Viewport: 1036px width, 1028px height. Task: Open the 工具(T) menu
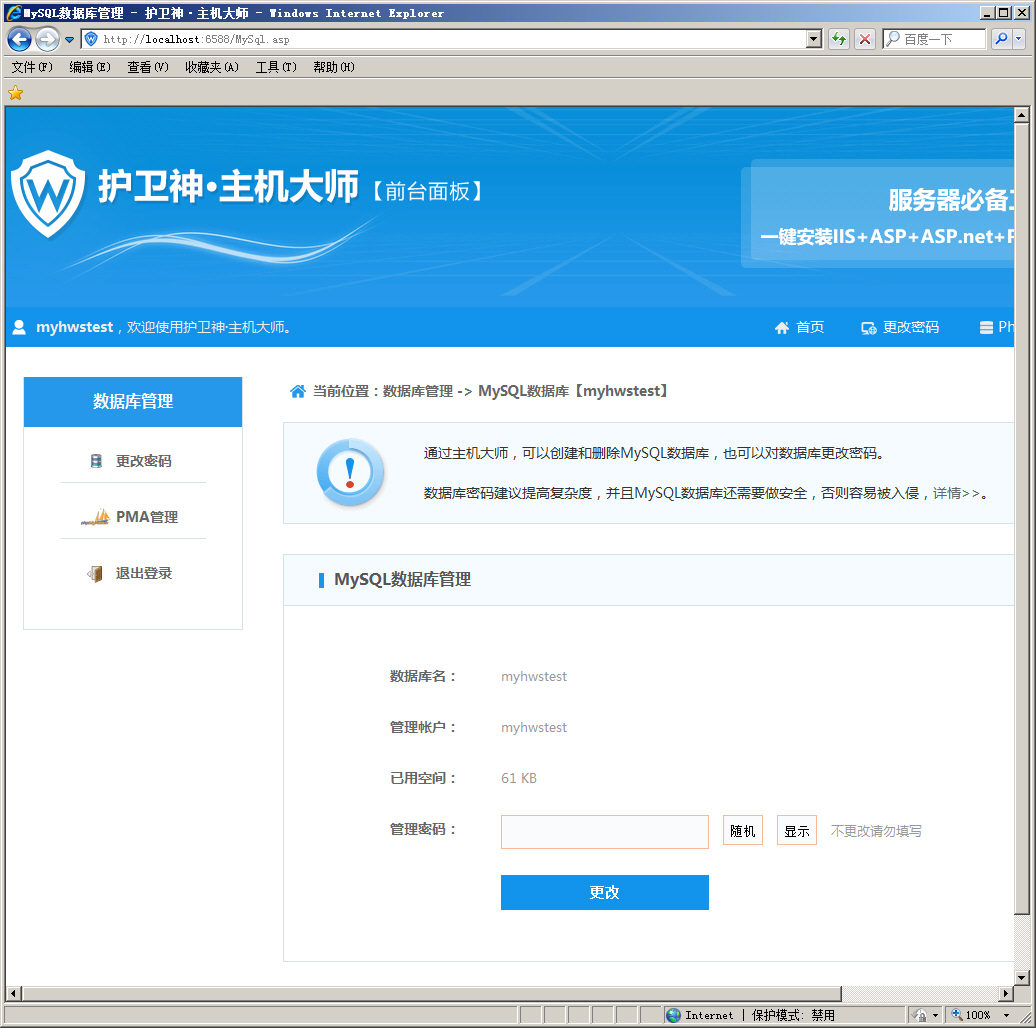tap(276, 67)
